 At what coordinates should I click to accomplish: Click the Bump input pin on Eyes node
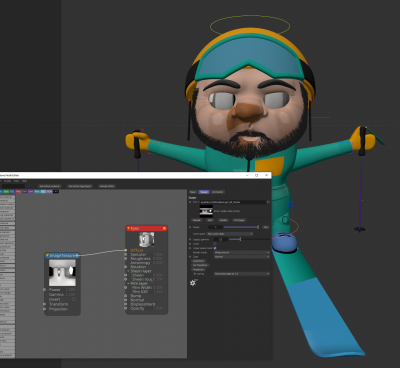click(126, 296)
